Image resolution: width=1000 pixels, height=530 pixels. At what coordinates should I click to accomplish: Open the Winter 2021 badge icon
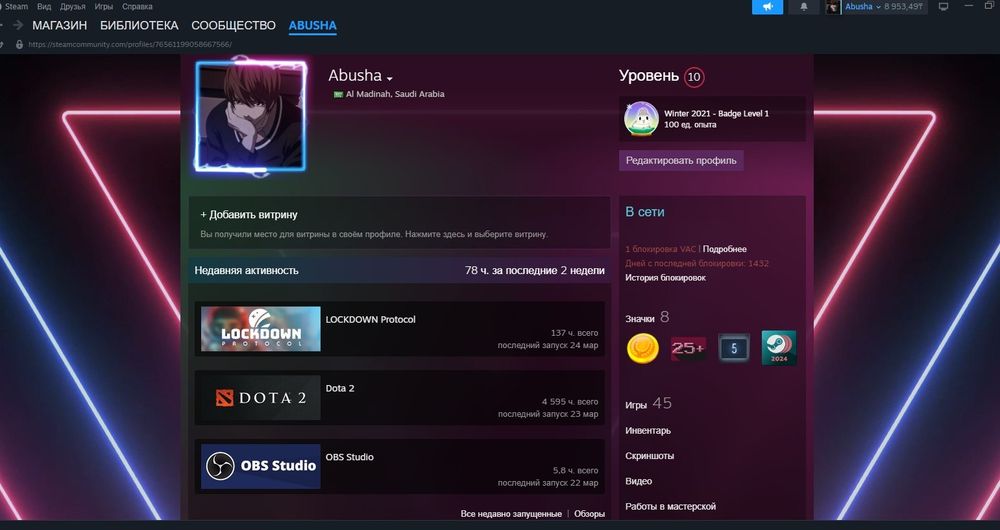[641, 119]
